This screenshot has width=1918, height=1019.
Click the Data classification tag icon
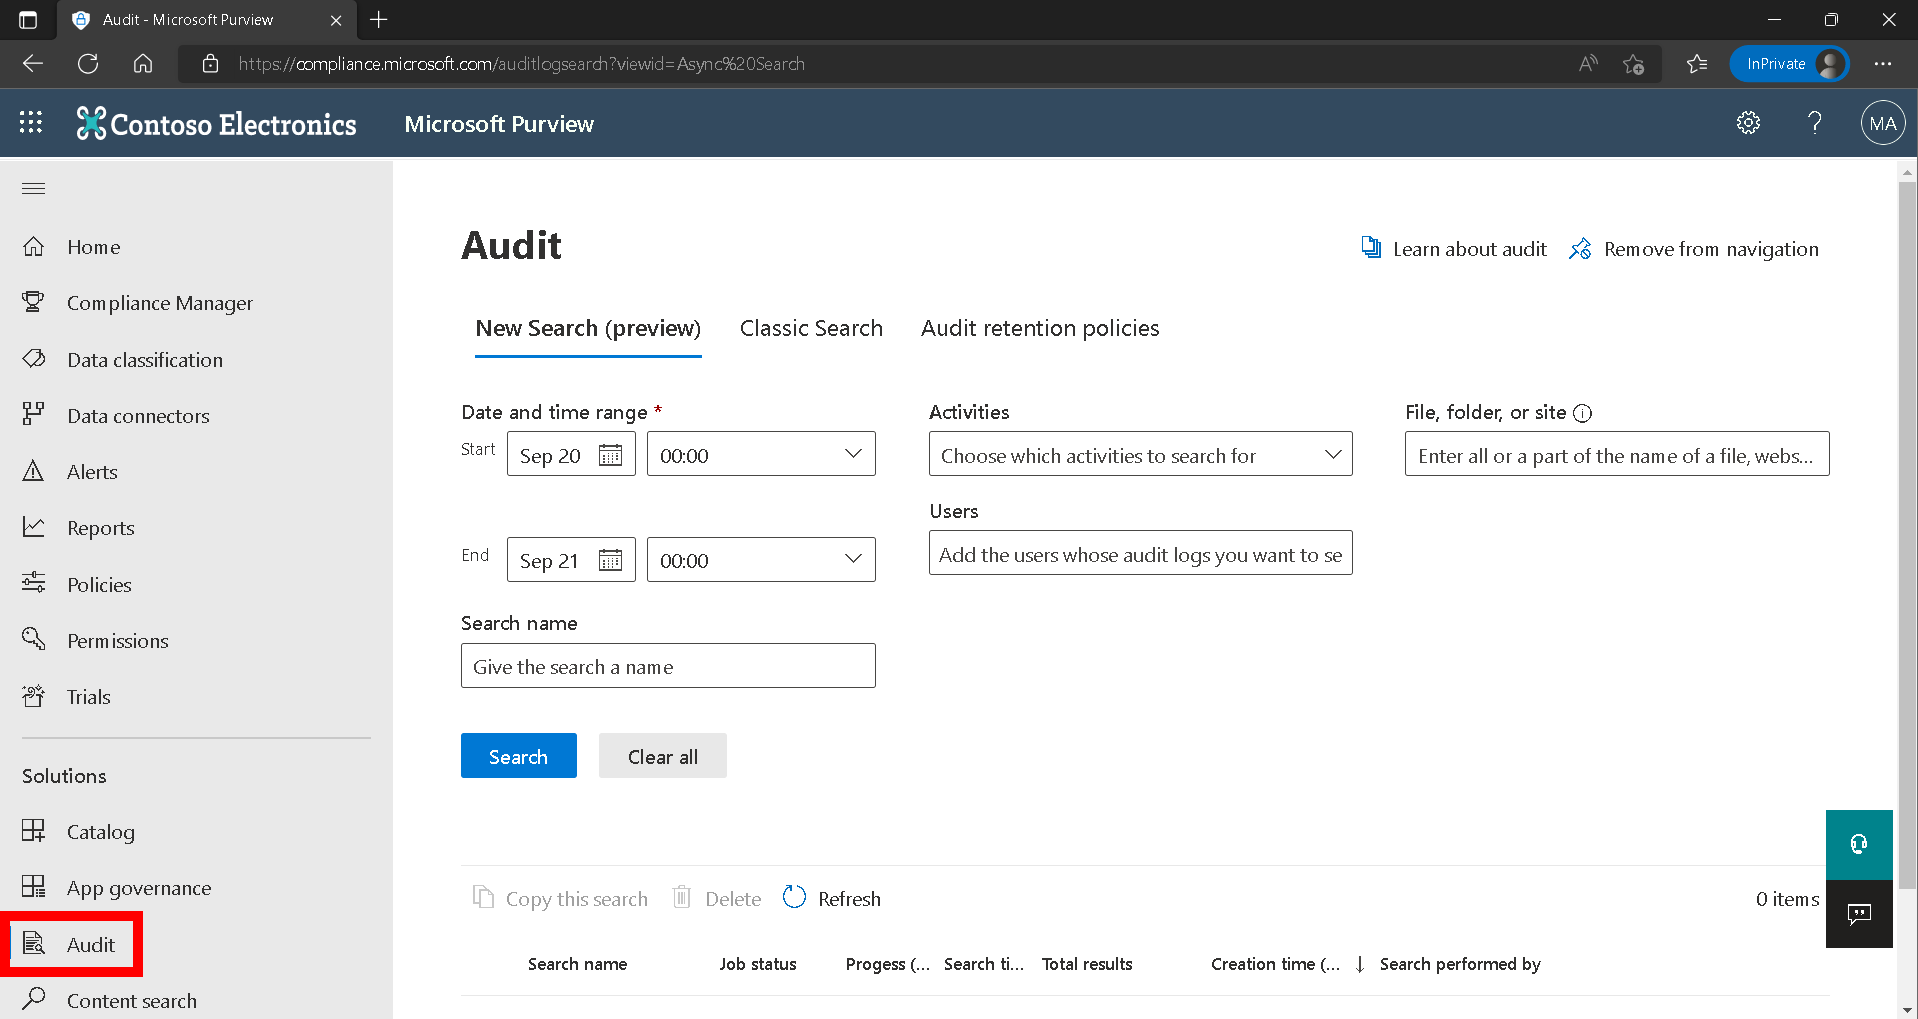(34, 358)
